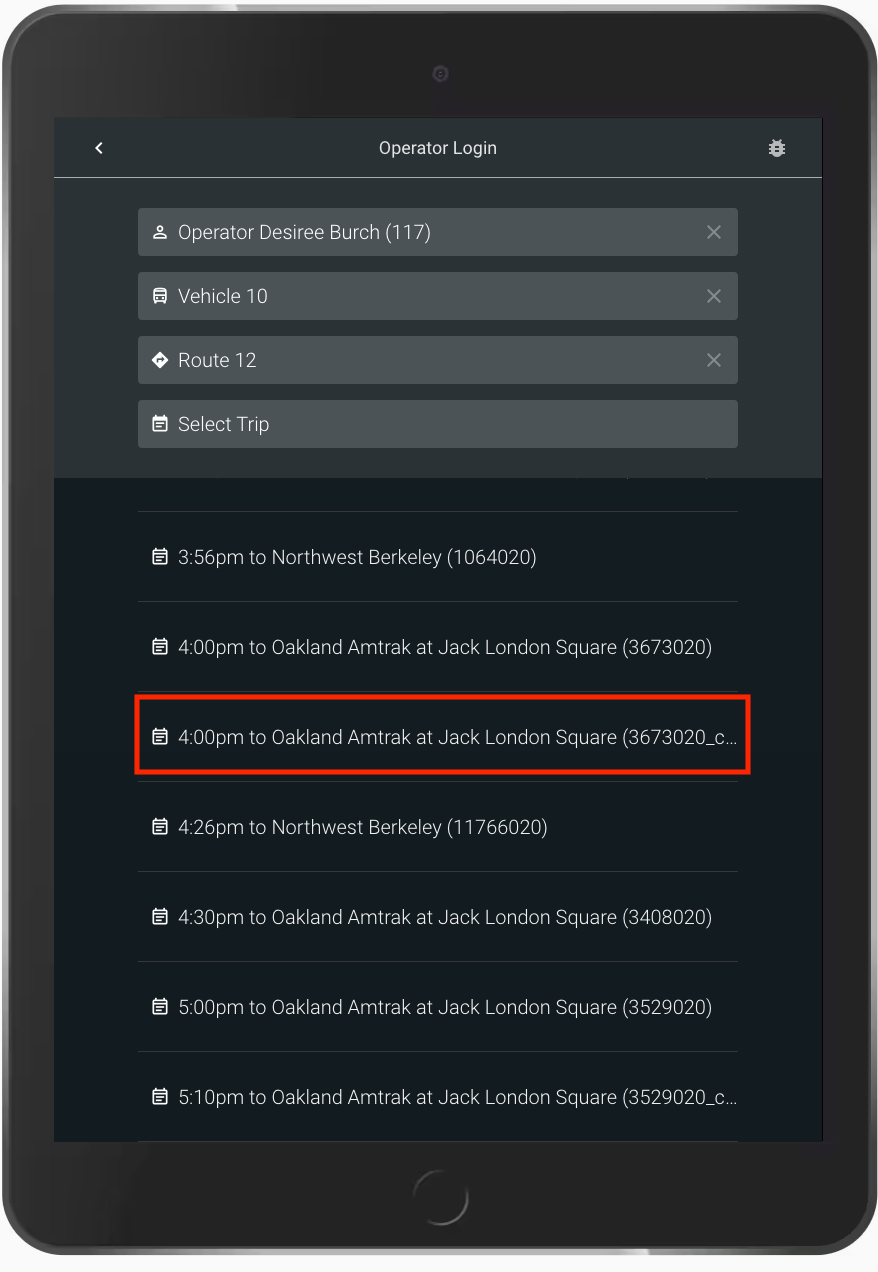Select 4:26pm trip to Northwest Berkeley

[362, 827]
